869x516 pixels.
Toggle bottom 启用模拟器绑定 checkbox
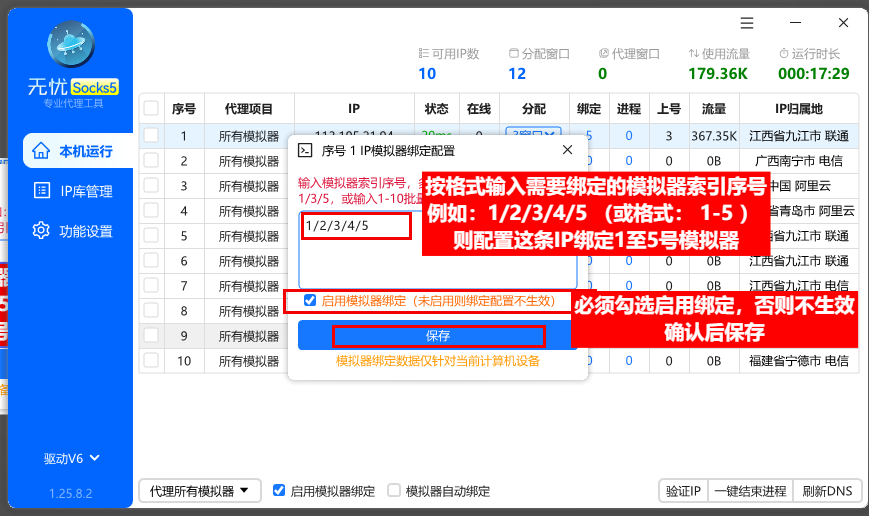(279, 491)
